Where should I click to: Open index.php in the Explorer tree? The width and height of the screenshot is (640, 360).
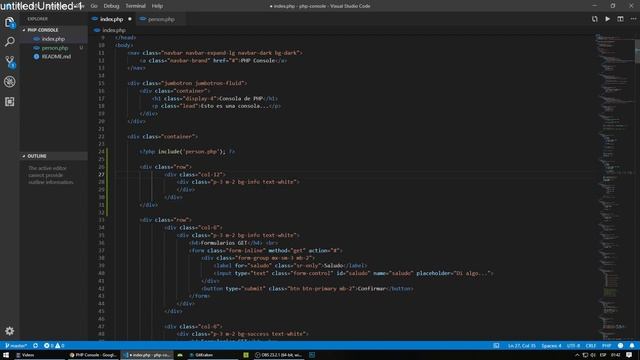[53, 39]
